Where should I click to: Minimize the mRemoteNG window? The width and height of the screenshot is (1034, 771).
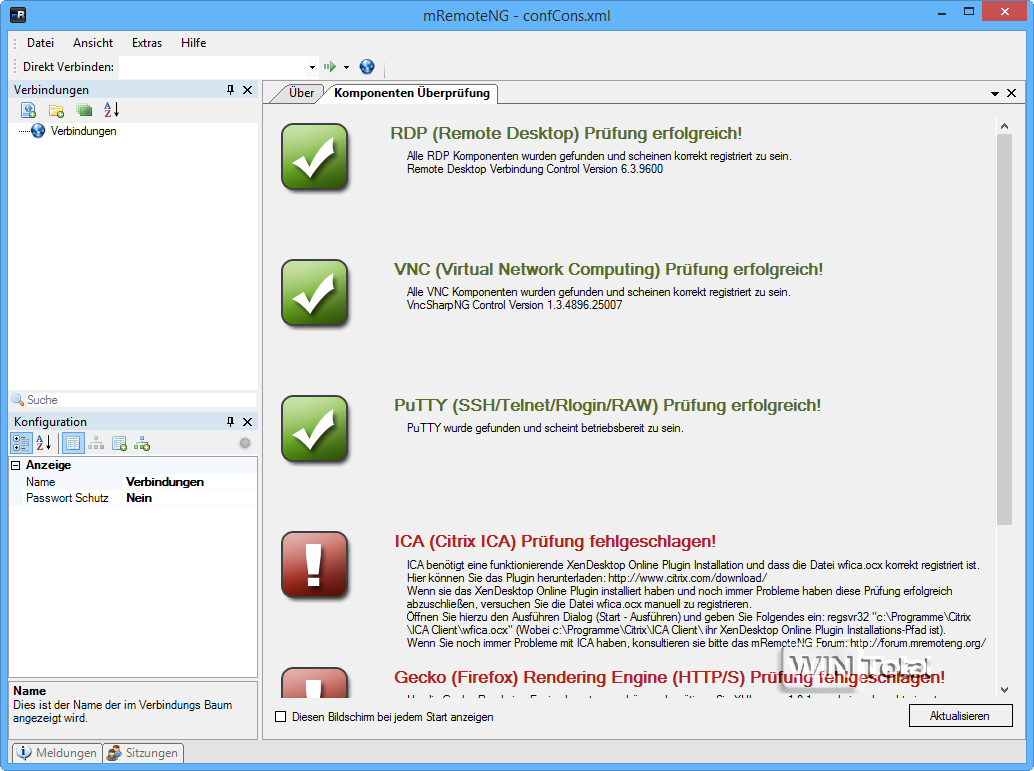(942, 13)
